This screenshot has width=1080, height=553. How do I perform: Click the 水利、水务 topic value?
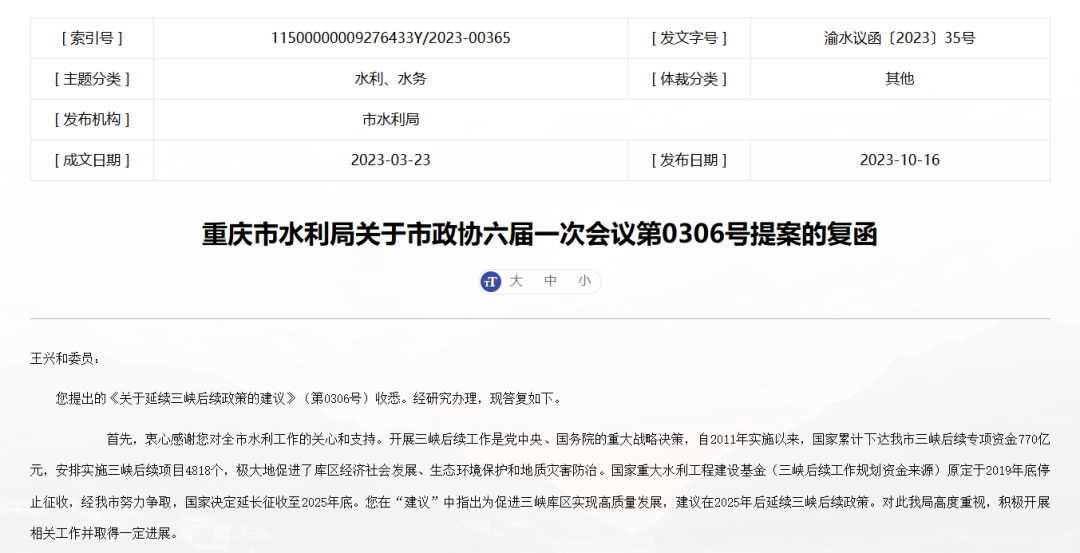click(x=390, y=79)
